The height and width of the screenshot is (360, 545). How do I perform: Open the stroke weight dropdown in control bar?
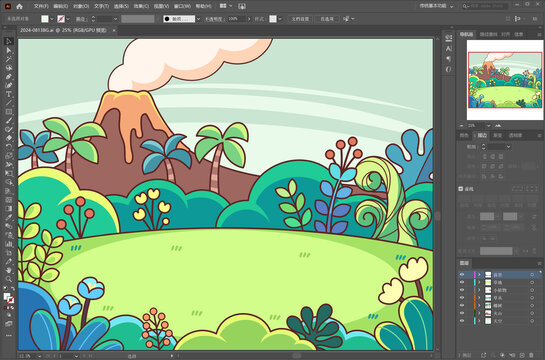(x=115, y=19)
